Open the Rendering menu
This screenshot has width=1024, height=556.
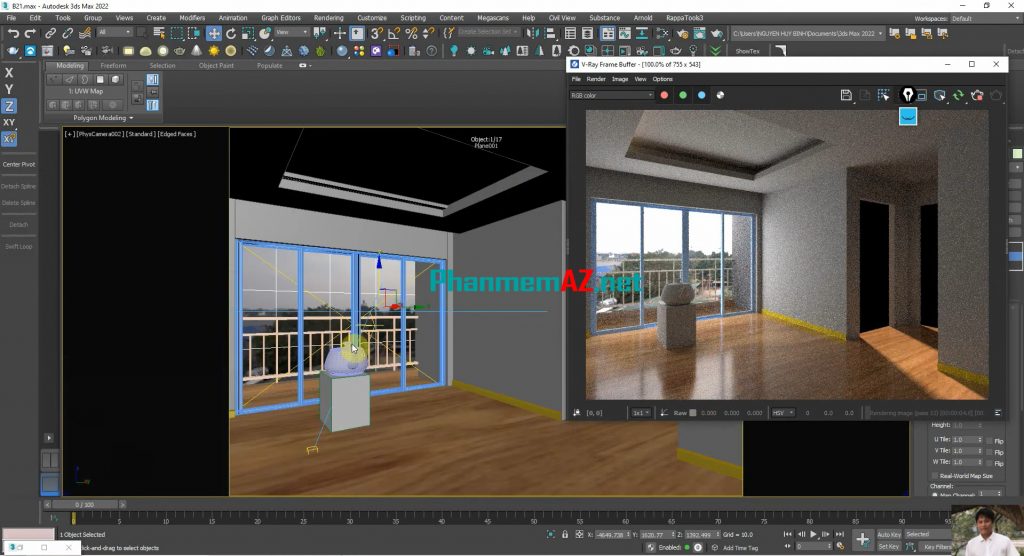[x=328, y=18]
